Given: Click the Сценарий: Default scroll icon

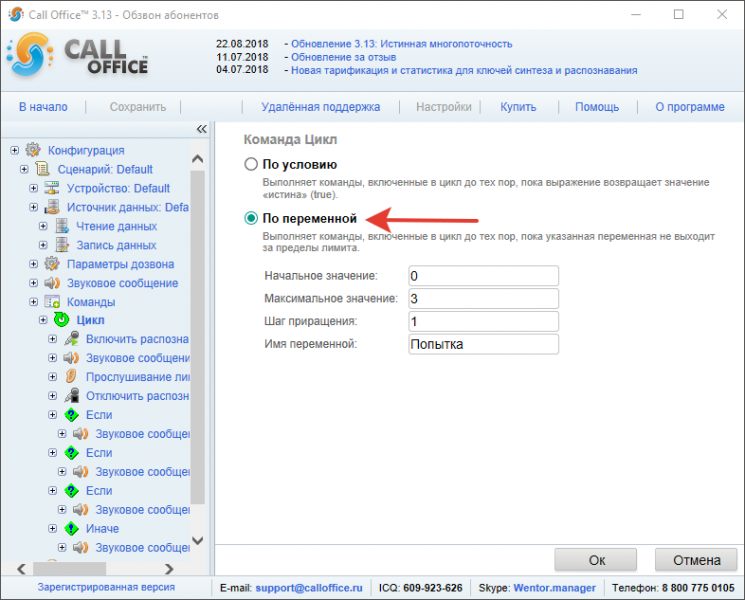Looking at the screenshot, I should click(x=42, y=169).
